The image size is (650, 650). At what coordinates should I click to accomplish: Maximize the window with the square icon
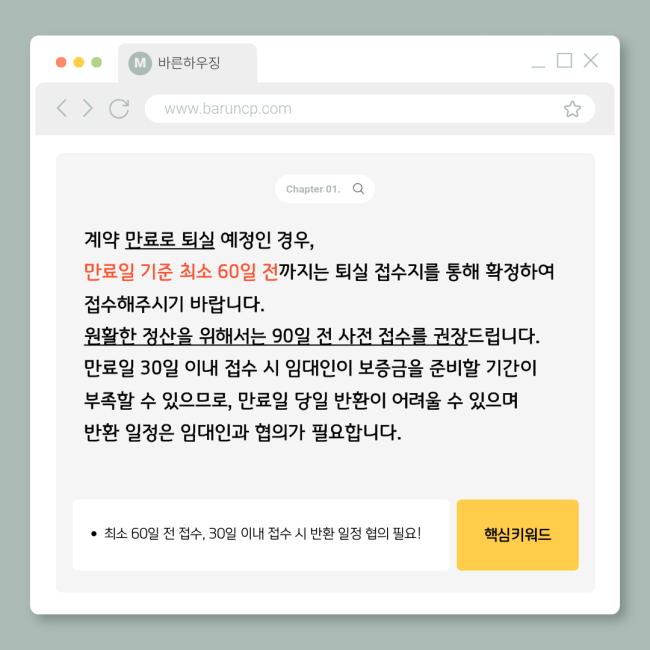click(x=564, y=60)
